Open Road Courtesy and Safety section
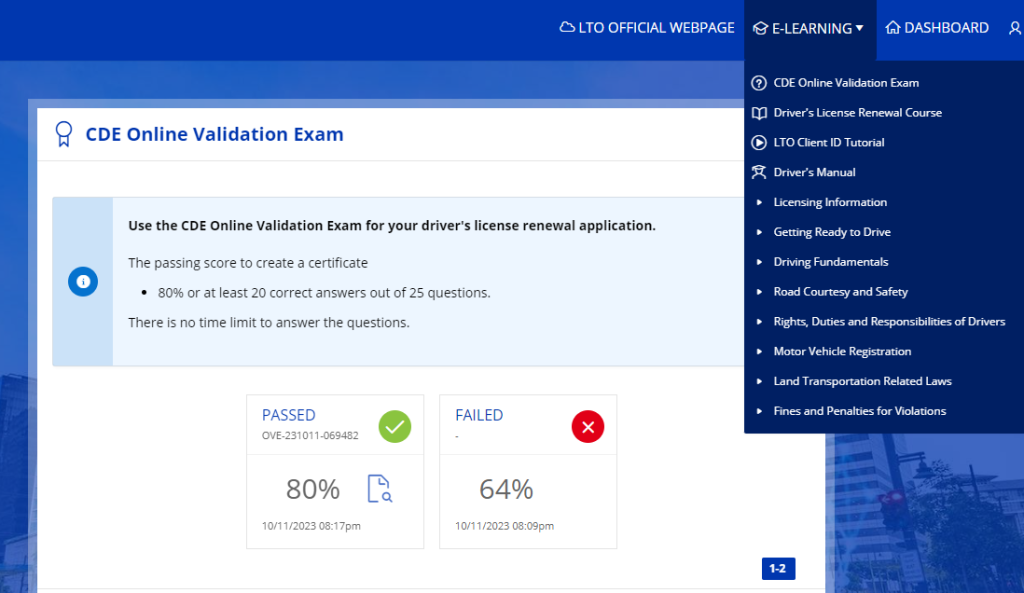The height and width of the screenshot is (593, 1024). coord(840,292)
